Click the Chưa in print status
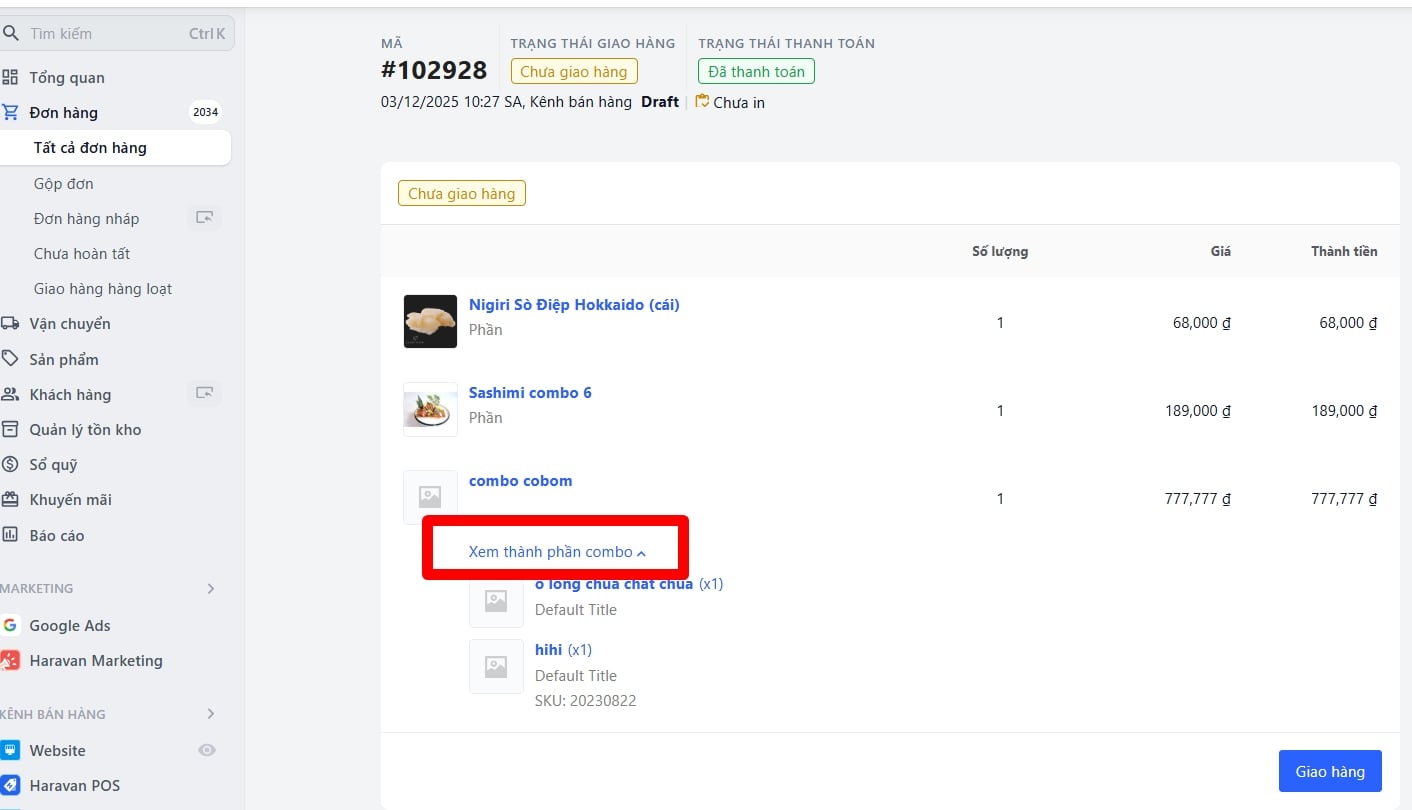The width and height of the screenshot is (1412, 810). [x=731, y=102]
